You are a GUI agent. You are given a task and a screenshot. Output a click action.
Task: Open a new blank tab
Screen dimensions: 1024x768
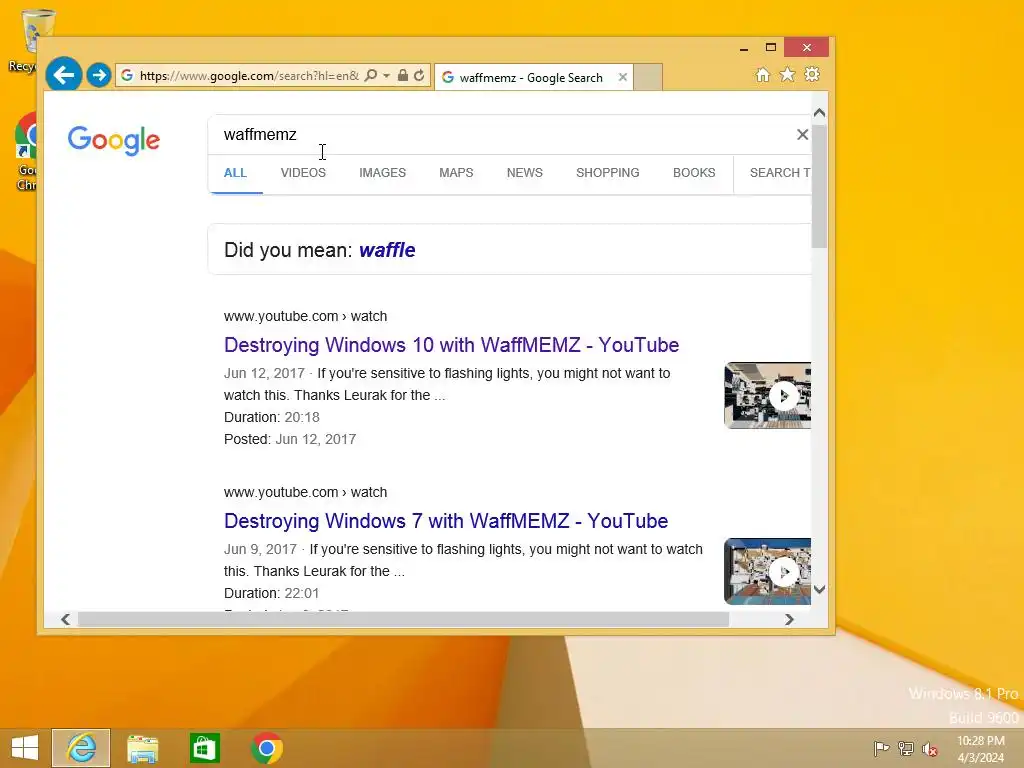(x=648, y=77)
